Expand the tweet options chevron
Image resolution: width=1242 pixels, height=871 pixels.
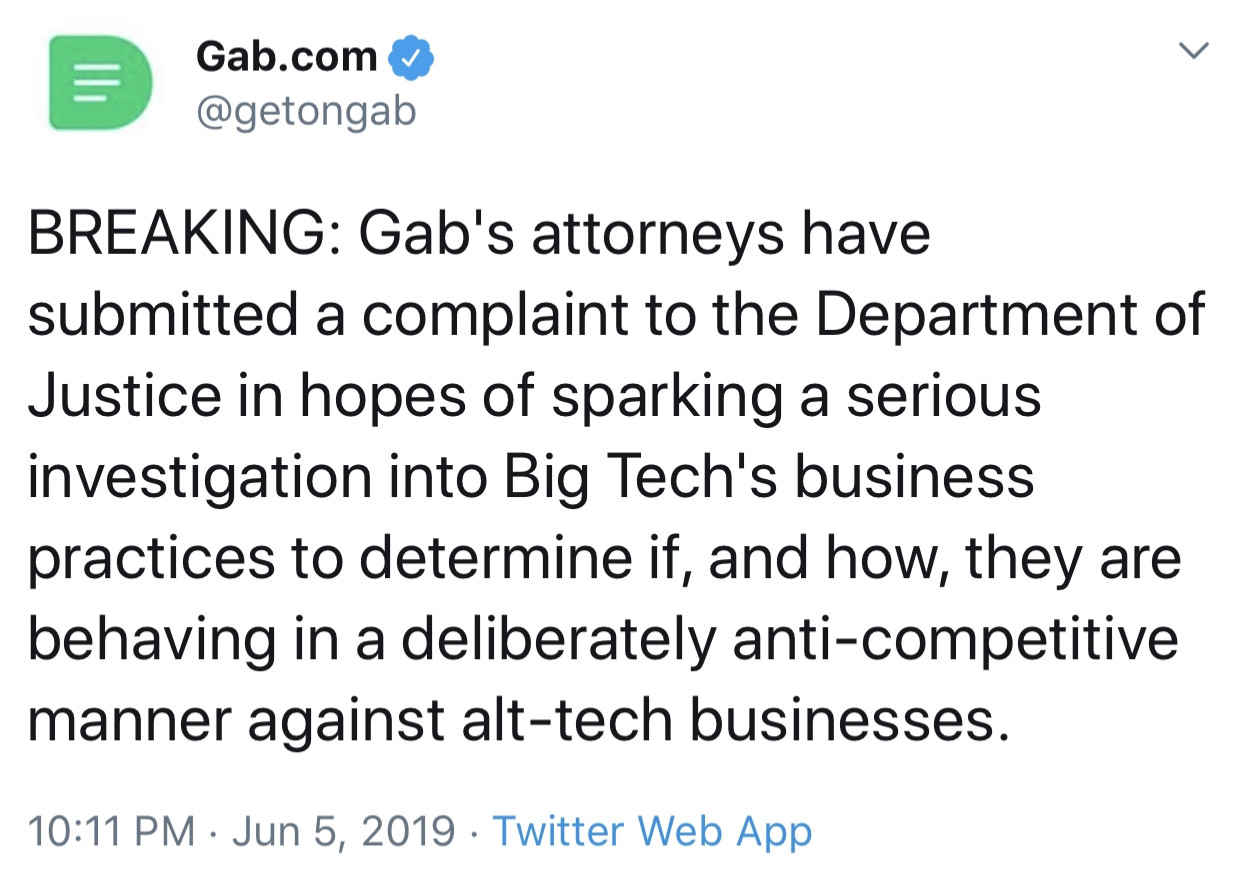tap(1194, 49)
